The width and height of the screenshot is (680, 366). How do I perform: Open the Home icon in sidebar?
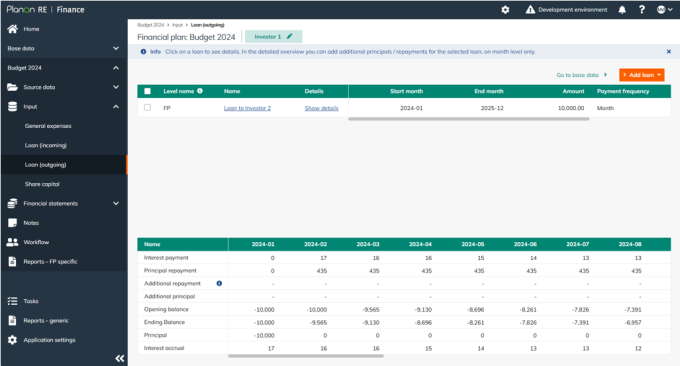[13, 29]
